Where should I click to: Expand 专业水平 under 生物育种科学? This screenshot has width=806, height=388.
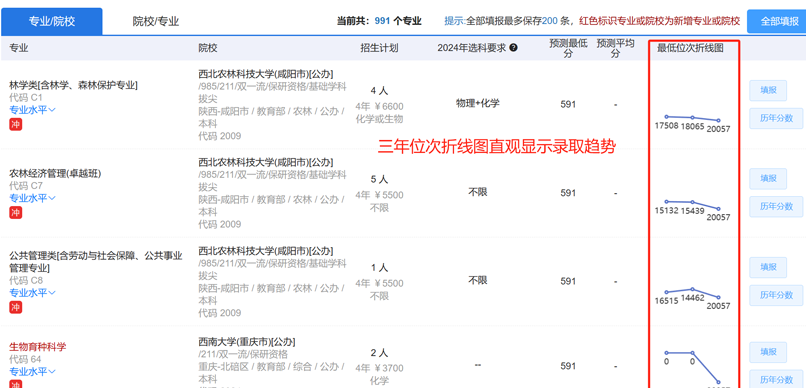32,371
